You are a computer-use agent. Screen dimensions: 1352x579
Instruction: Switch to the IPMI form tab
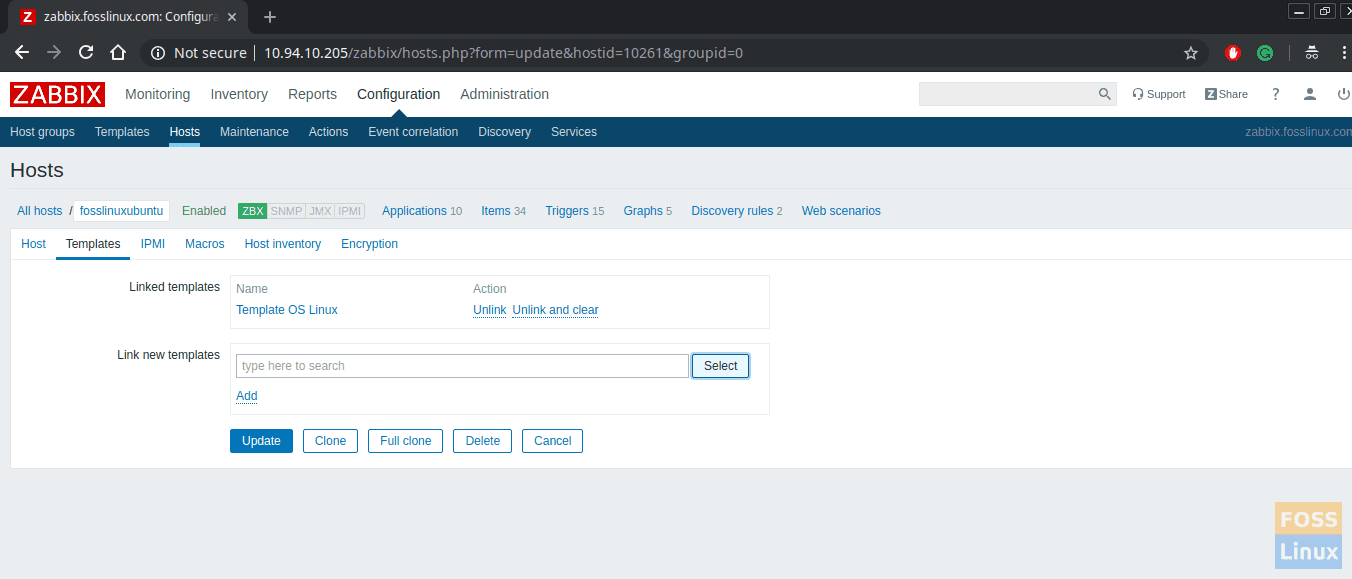153,244
